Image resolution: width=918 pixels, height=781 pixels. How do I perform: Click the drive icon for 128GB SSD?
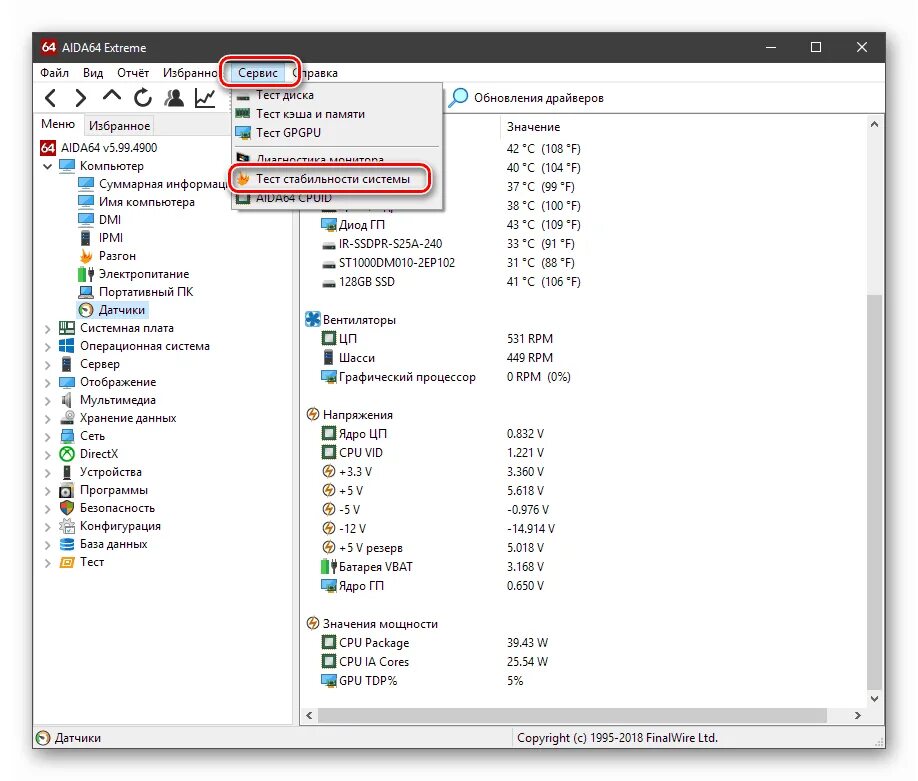pos(328,282)
